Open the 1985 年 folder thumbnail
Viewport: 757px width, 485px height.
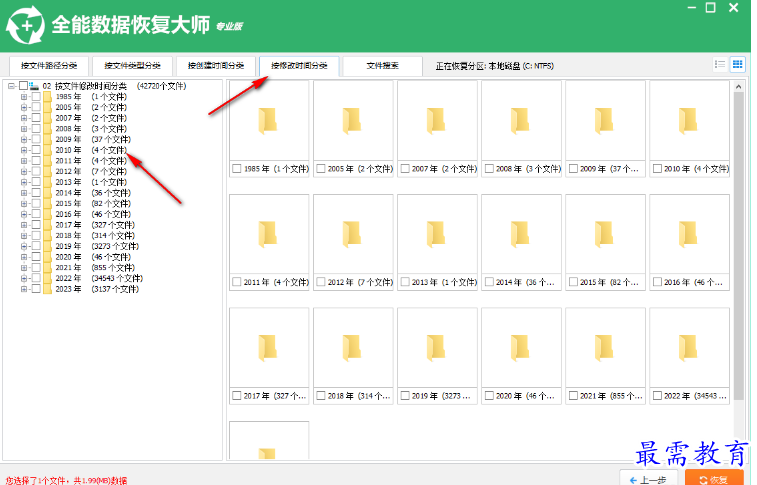pyautogui.click(x=268, y=120)
